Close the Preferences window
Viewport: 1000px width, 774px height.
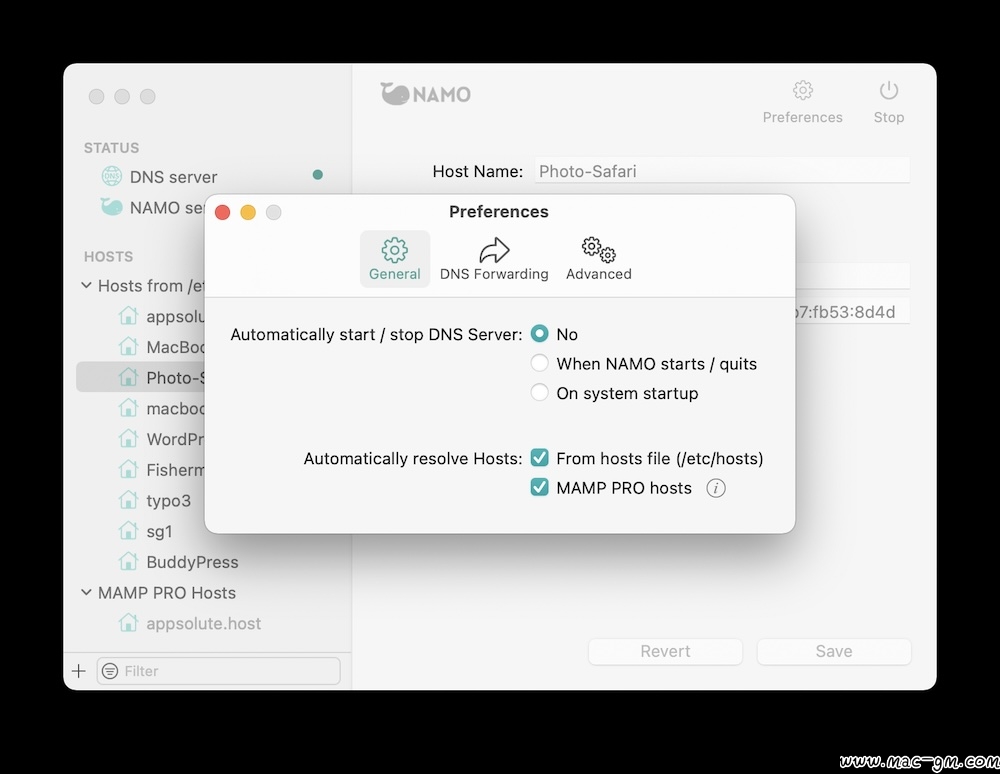pos(223,212)
